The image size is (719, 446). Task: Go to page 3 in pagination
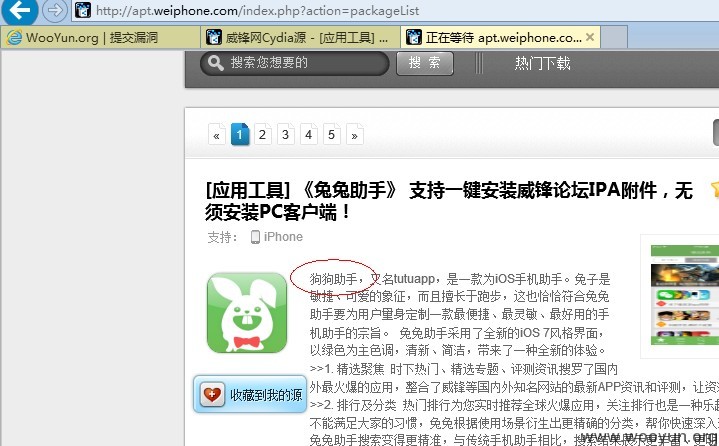pos(286,134)
